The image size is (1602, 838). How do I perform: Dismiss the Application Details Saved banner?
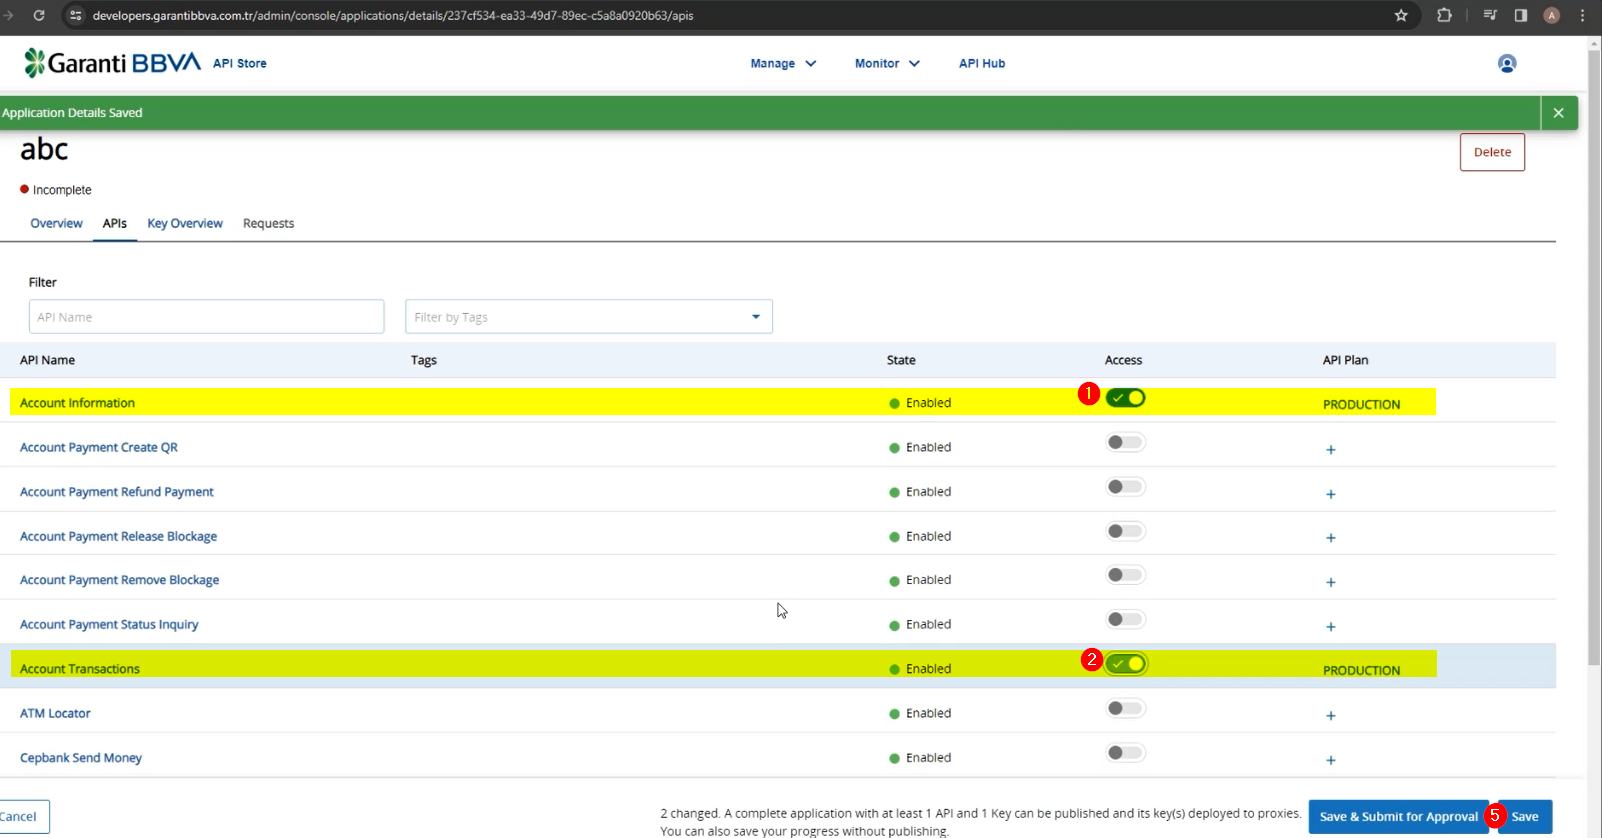pos(1558,113)
